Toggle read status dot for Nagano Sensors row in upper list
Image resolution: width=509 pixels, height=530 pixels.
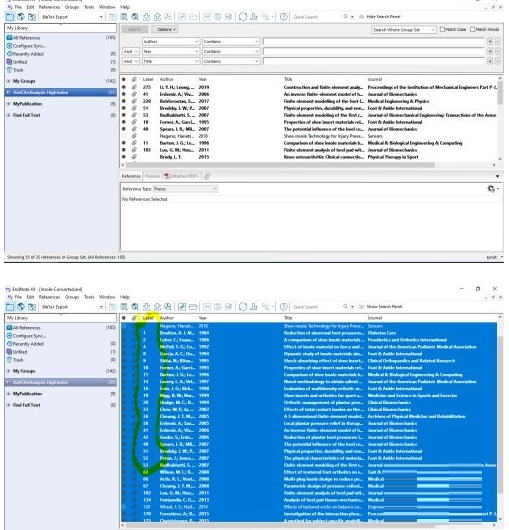click(124, 136)
